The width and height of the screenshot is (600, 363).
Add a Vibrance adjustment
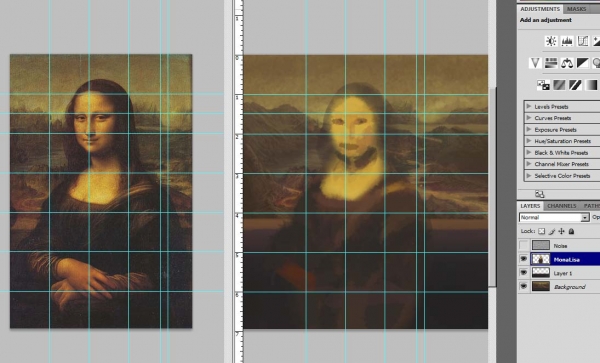pyautogui.click(x=535, y=63)
